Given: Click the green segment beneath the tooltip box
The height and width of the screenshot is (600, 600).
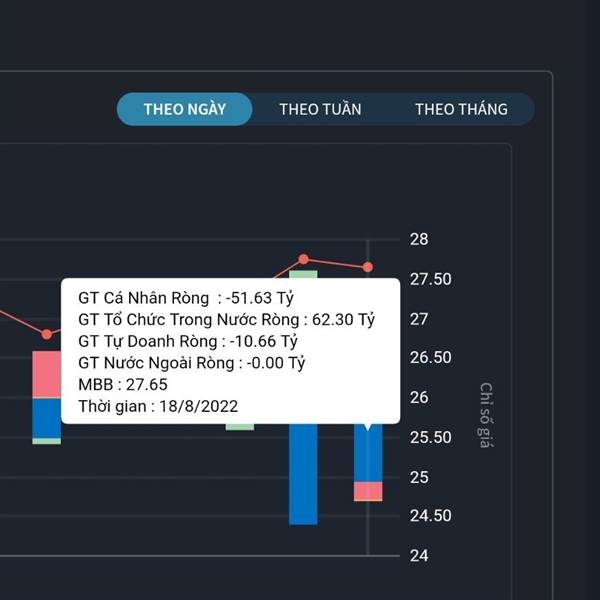Looking at the screenshot, I should point(240,427).
